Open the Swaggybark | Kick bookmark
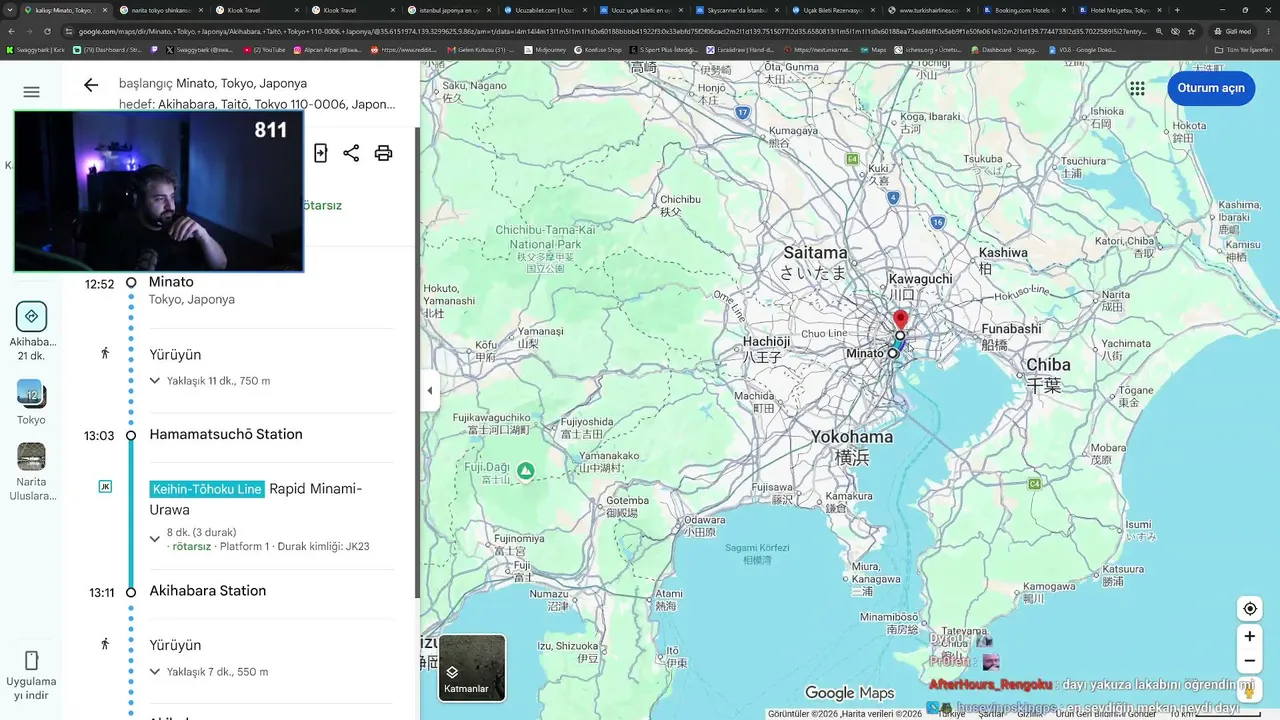The height and width of the screenshot is (720, 1280). tap(36, 49)
